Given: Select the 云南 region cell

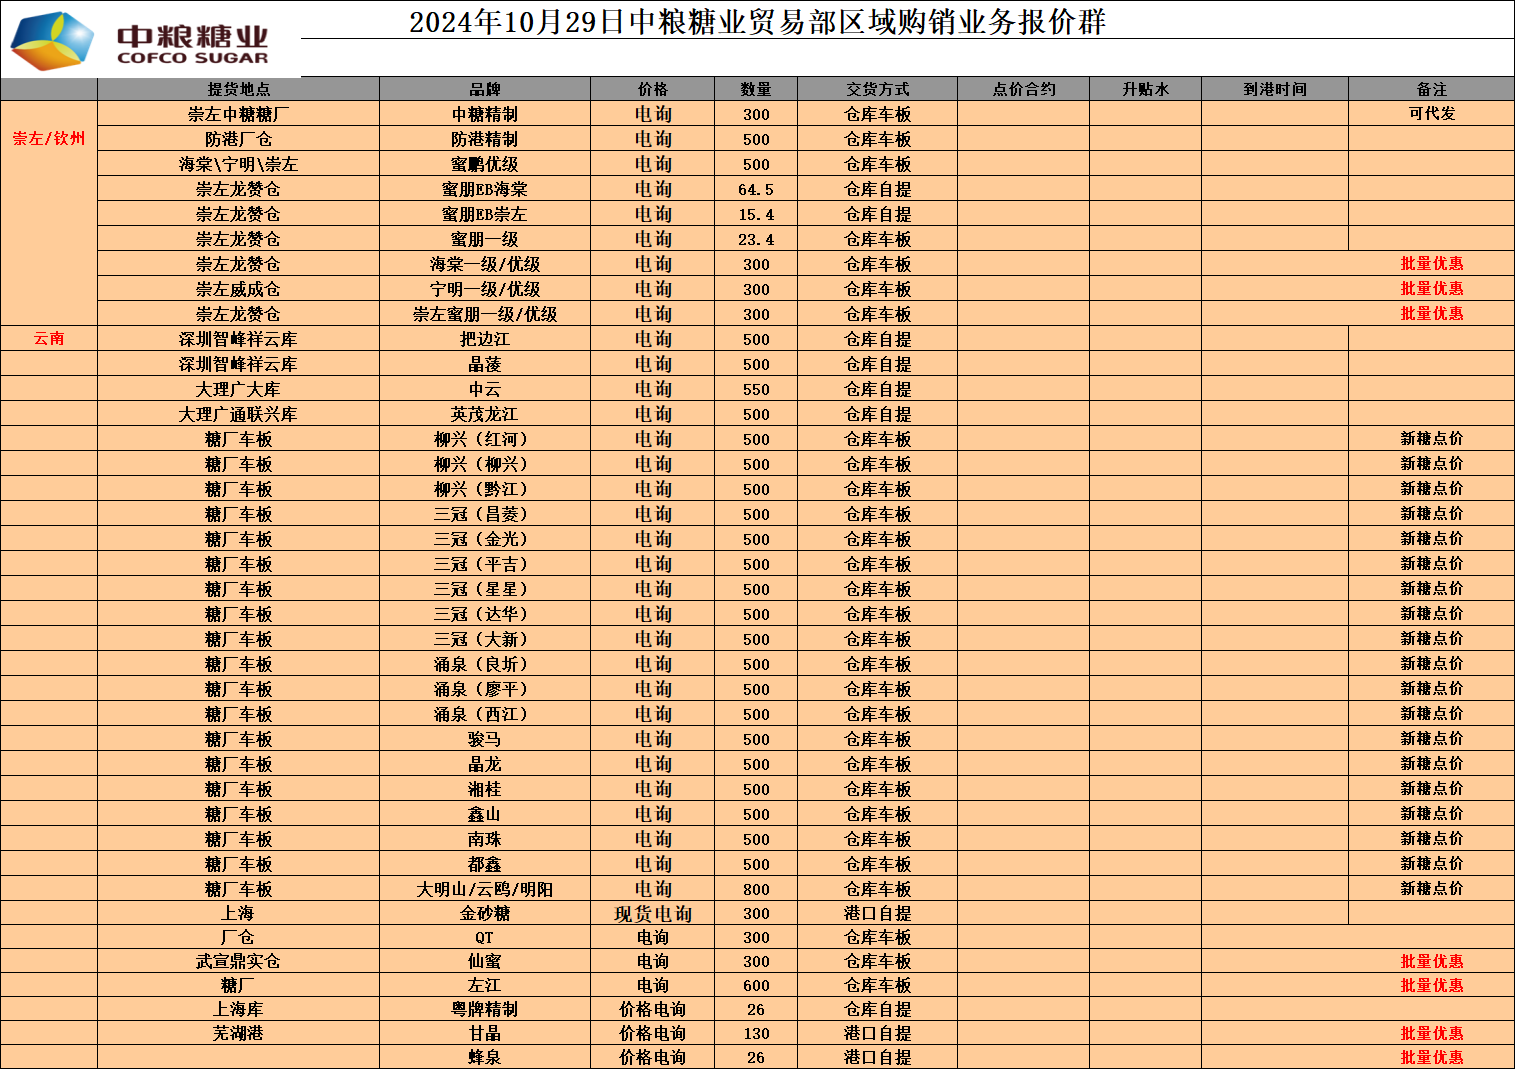Looking at the screenshot, I should pyautogui.click(x=49, y=338).
